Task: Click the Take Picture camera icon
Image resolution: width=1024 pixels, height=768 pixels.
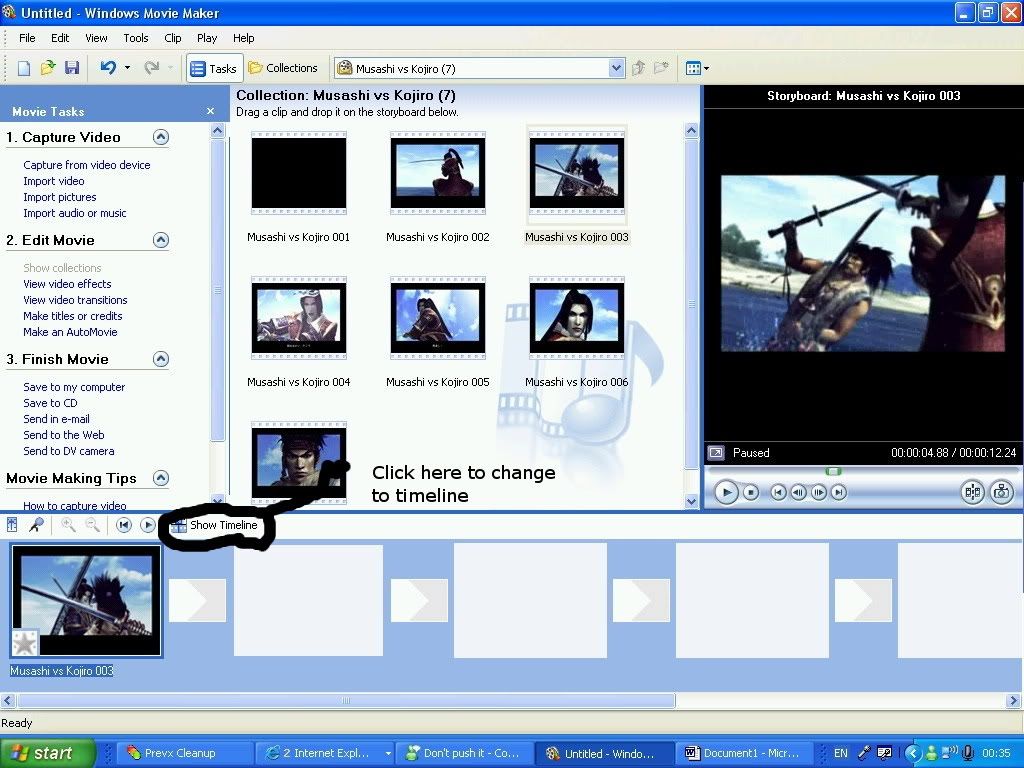Action: pyautogui.click(x=1001, y=492)
